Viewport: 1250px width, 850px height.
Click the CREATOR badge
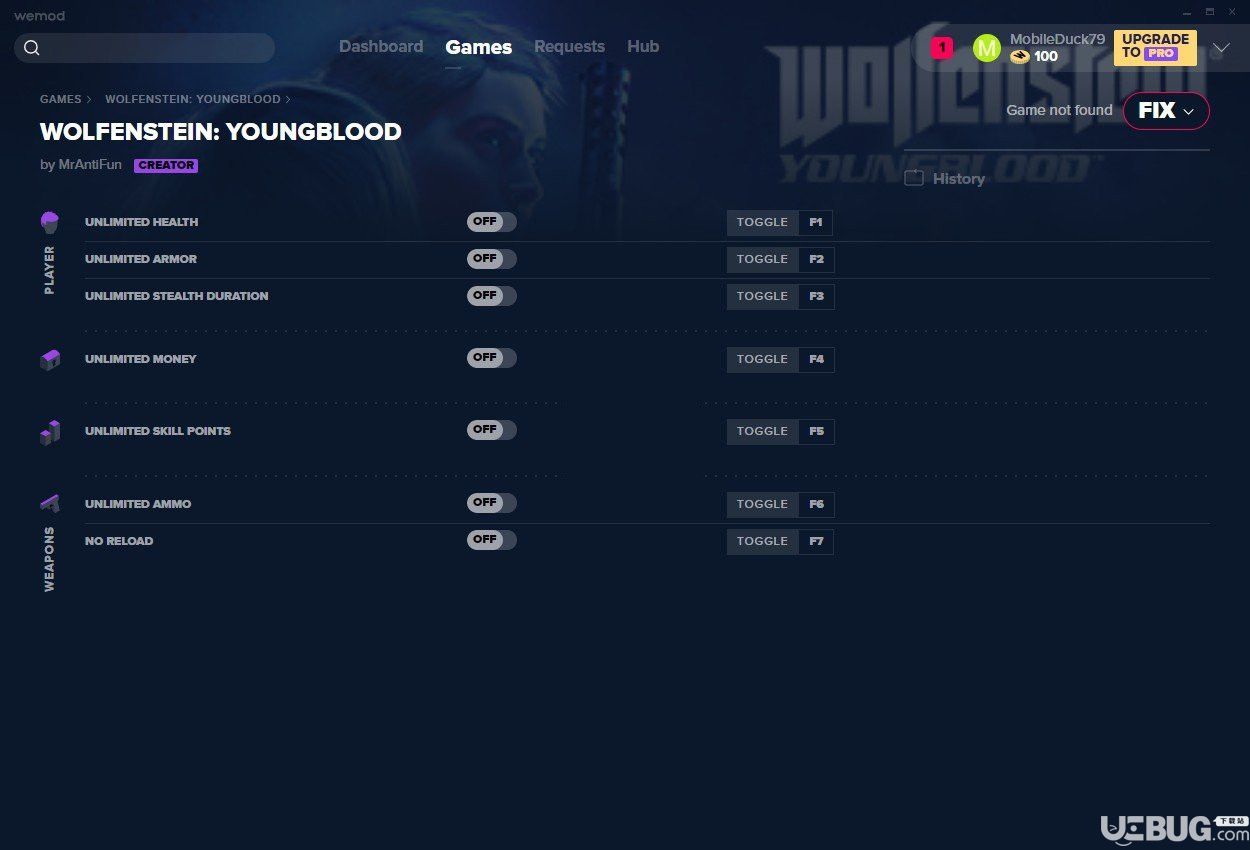(x=166, y=166)
